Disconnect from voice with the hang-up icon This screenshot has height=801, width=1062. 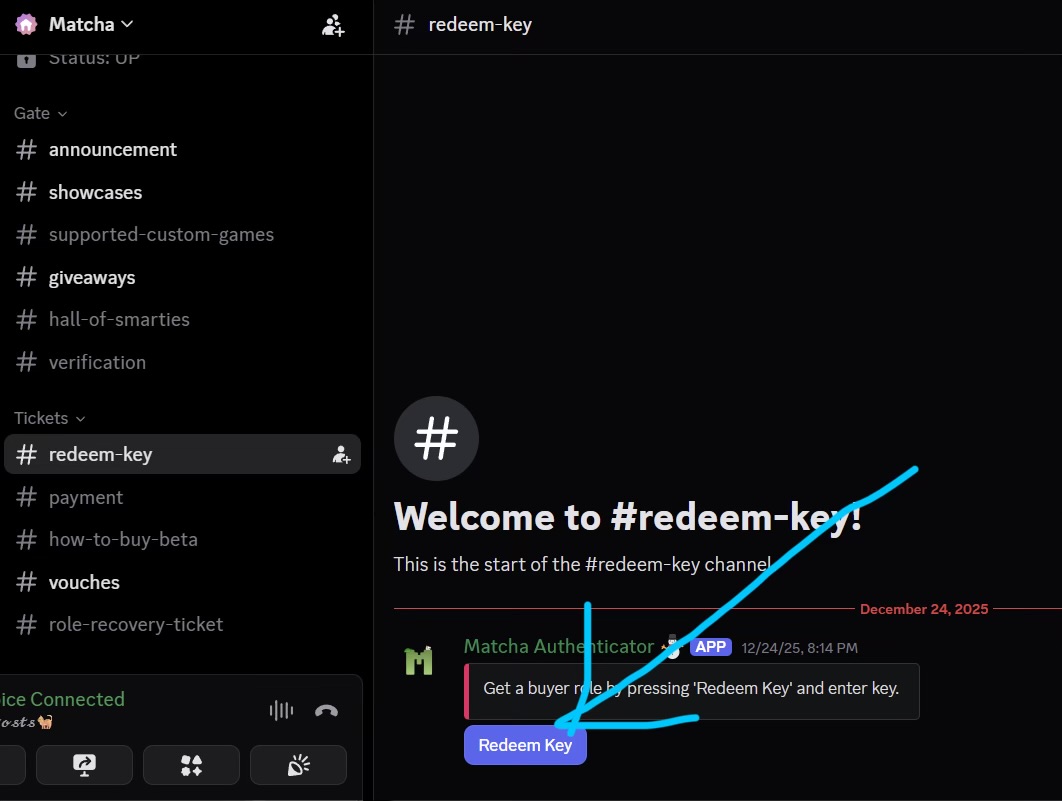click(326, 711)
